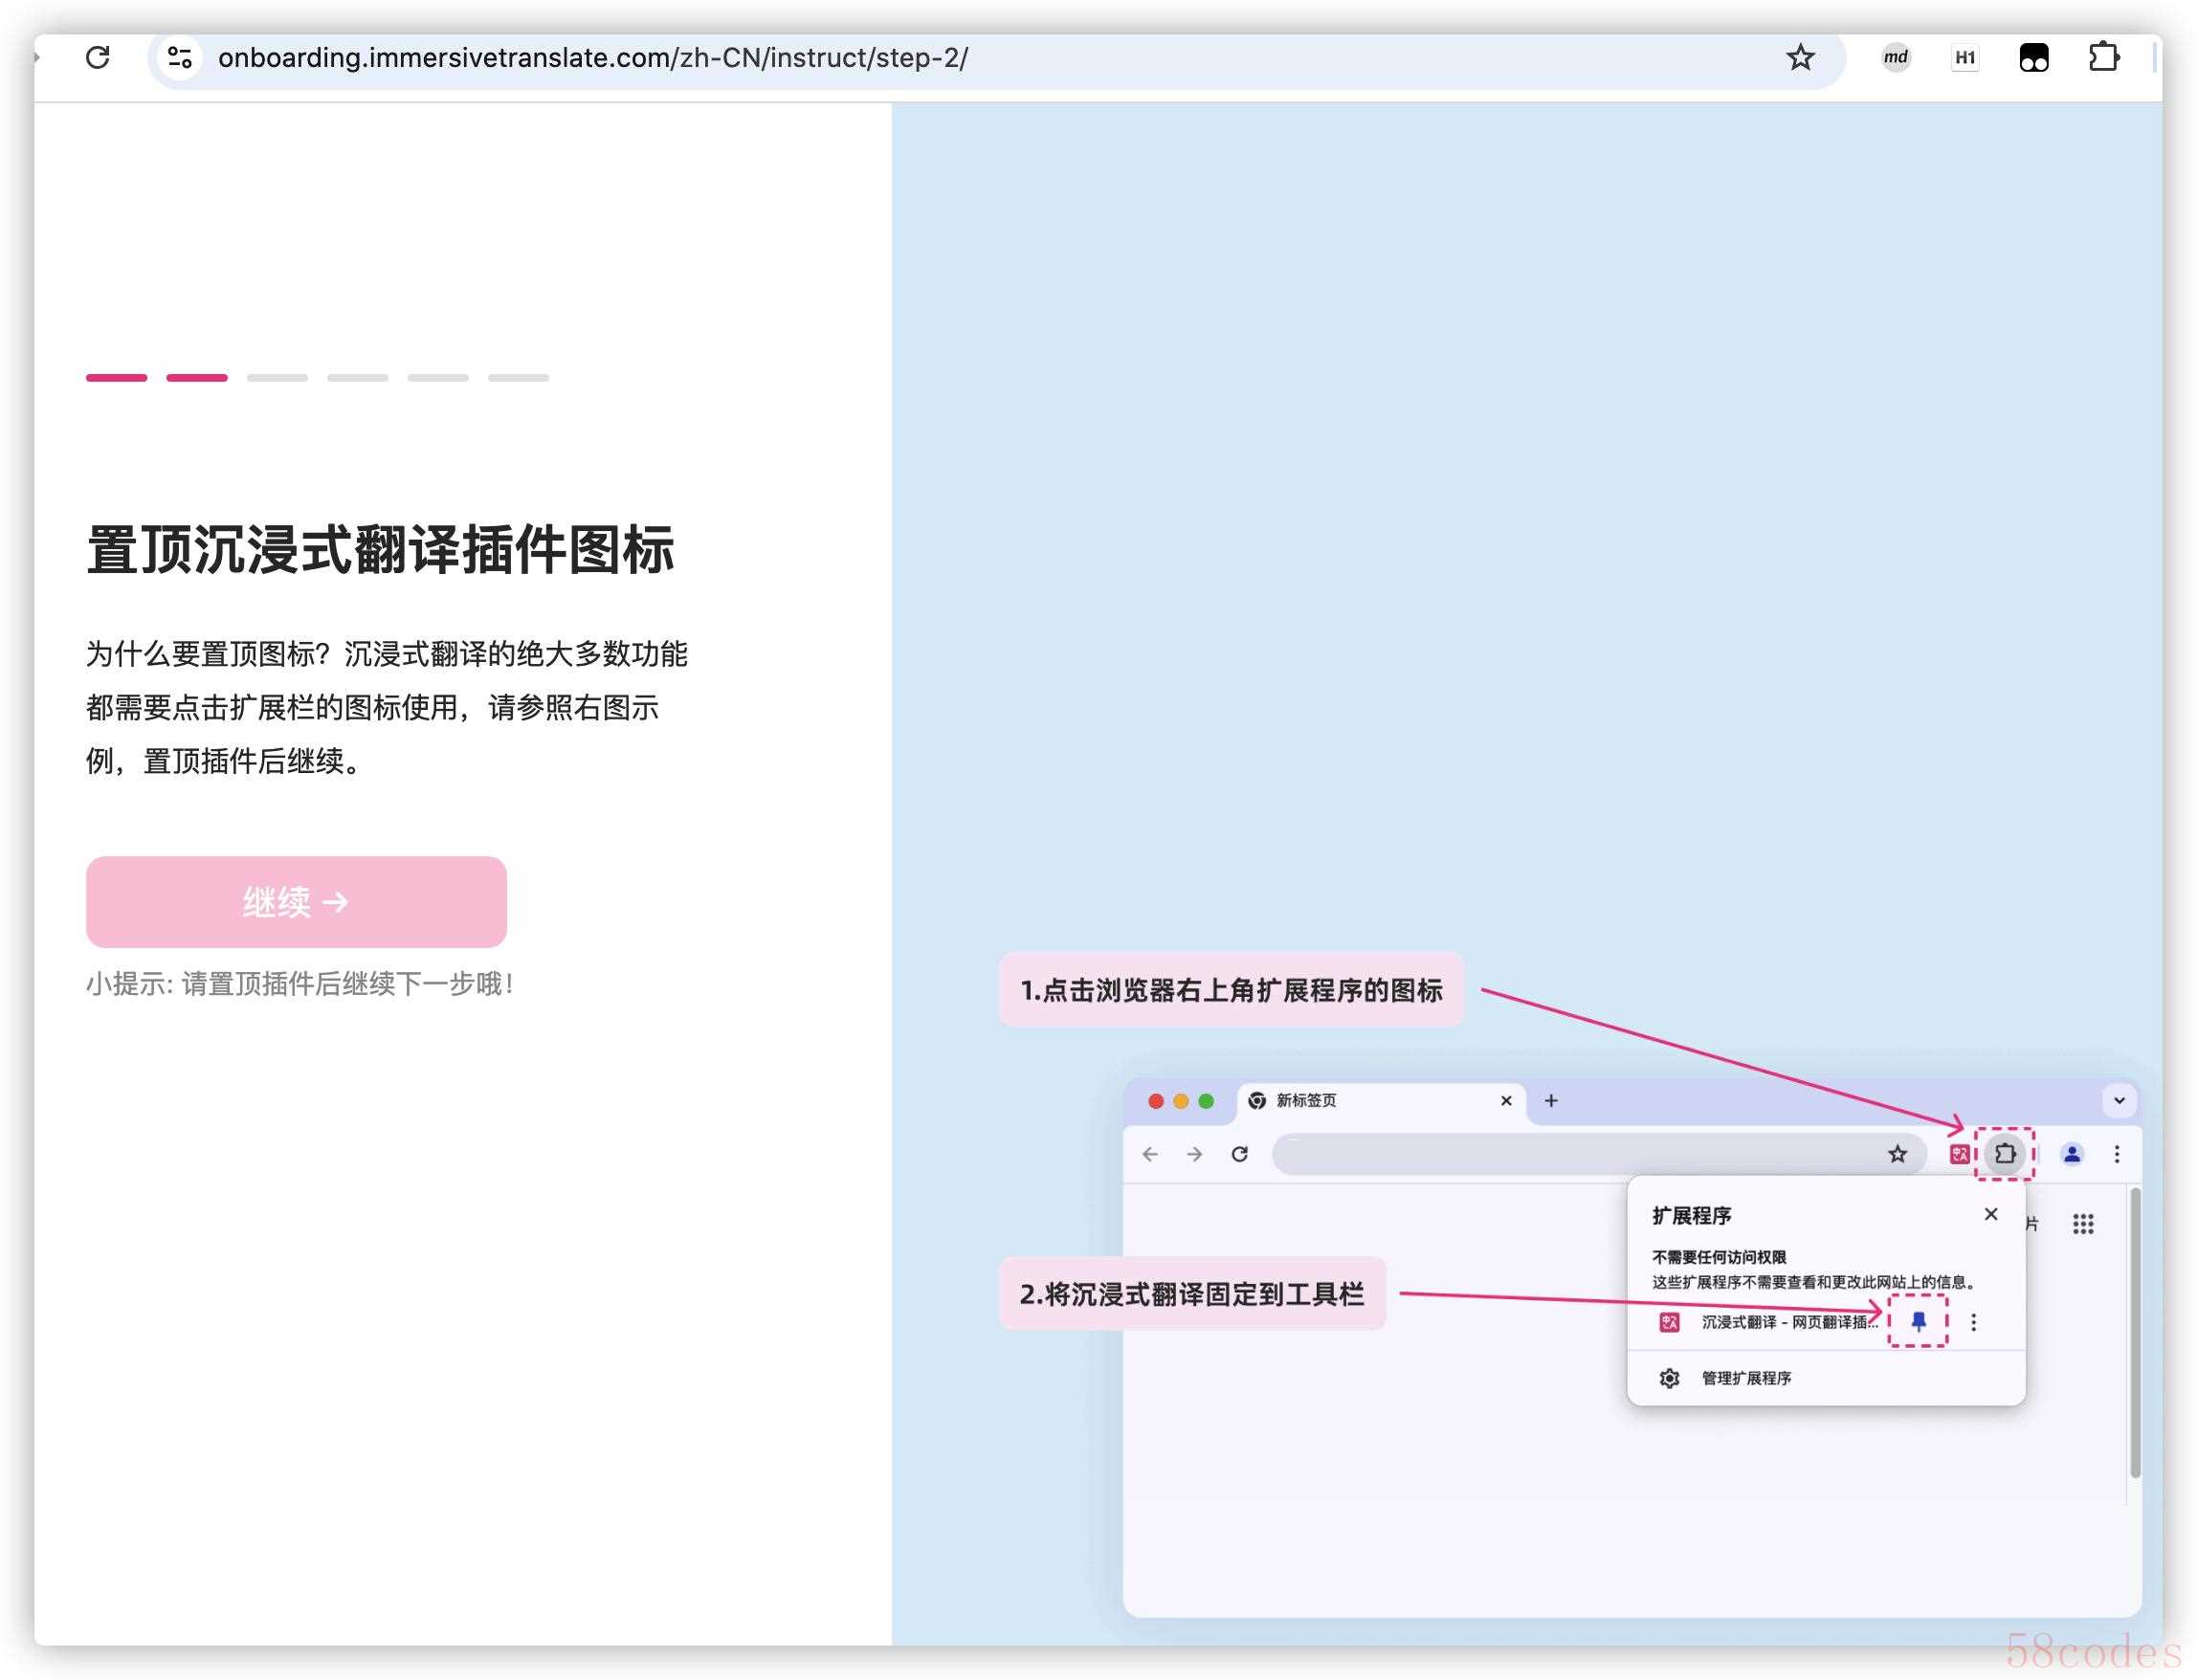Screen dimensions: 2197x1680
Task: Click bookmark star in illustrated browser
Action: [1897, 1154]
